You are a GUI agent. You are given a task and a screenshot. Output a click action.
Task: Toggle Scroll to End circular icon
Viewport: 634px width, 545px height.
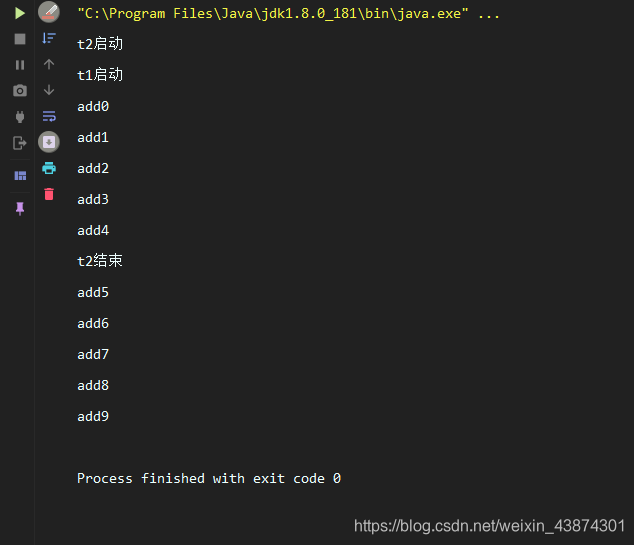49,142
